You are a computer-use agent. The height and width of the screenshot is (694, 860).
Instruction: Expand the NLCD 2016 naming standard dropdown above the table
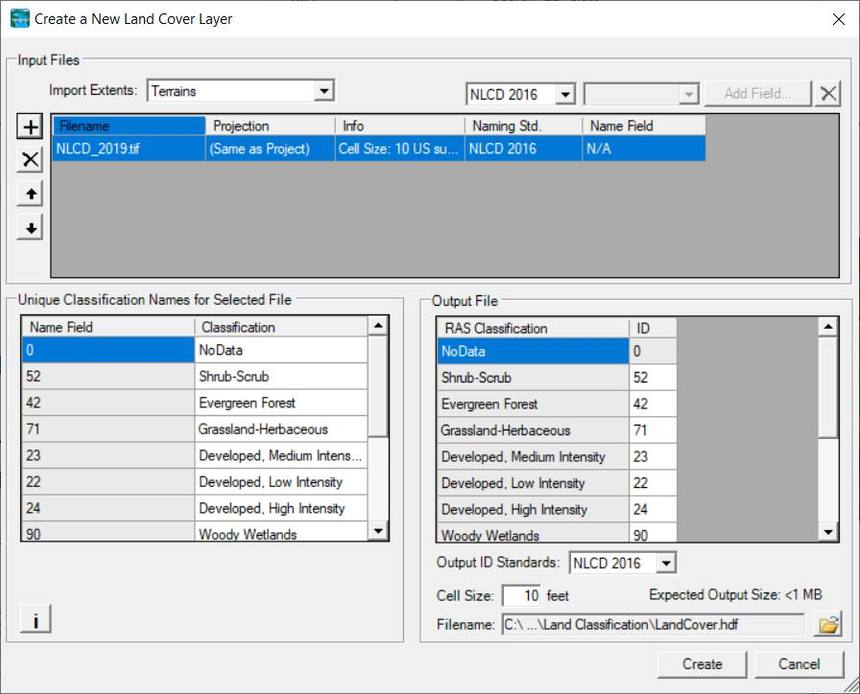point(565,94)
